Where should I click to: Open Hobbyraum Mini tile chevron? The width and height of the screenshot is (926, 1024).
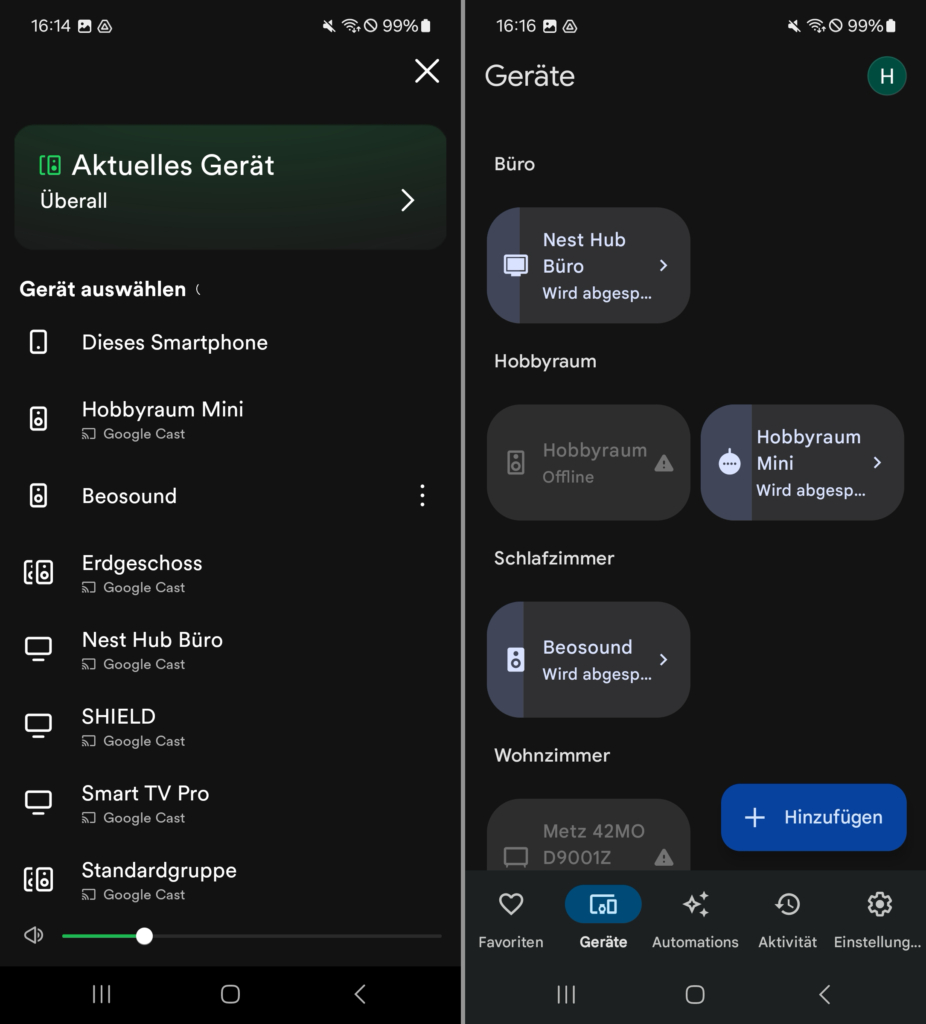pyautogui.click(x=877, y=463)
